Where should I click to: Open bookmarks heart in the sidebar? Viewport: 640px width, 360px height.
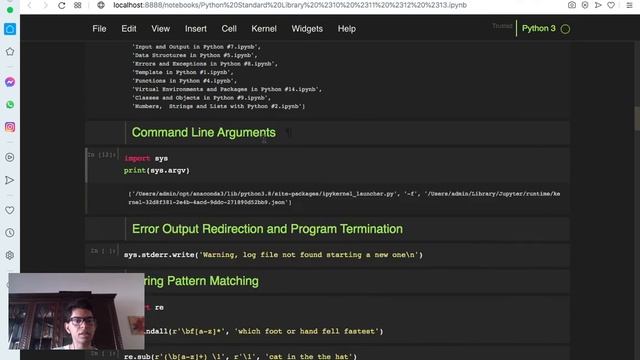[x=10, y=210]
